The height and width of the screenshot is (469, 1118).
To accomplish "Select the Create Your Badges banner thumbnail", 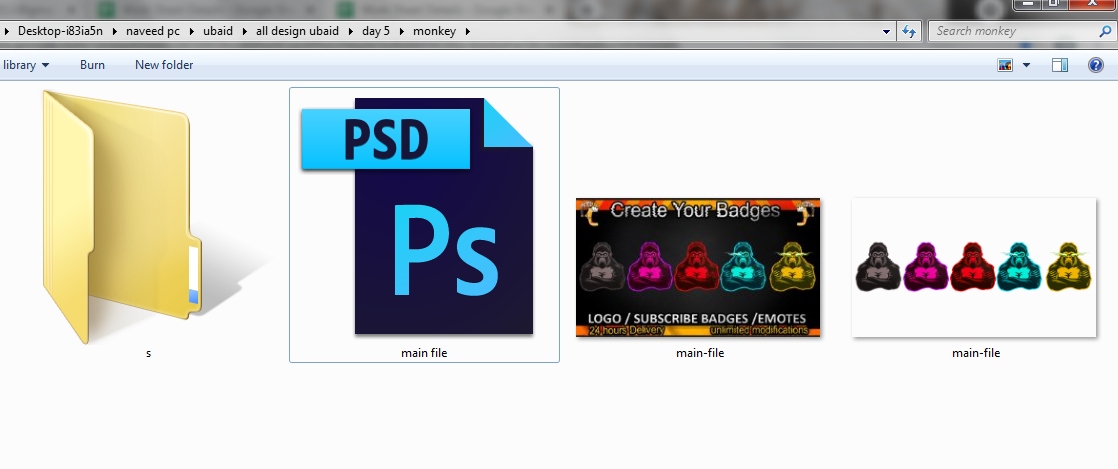I will point(698,267).
